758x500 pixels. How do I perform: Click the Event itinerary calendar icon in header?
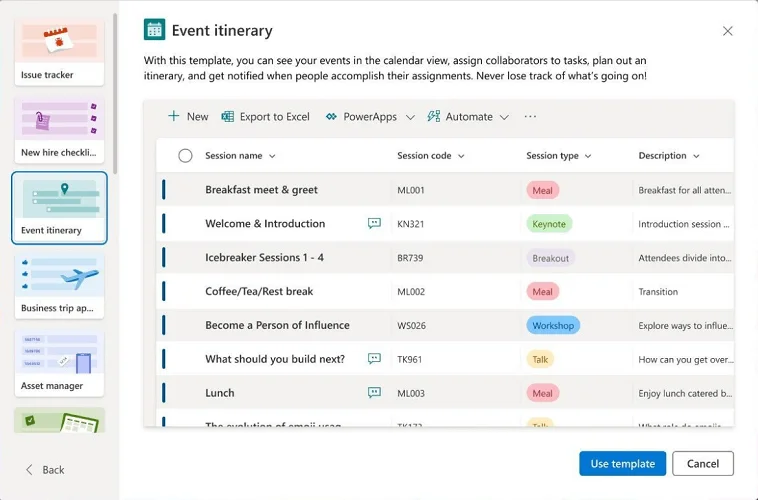click(x=154, y=29)
